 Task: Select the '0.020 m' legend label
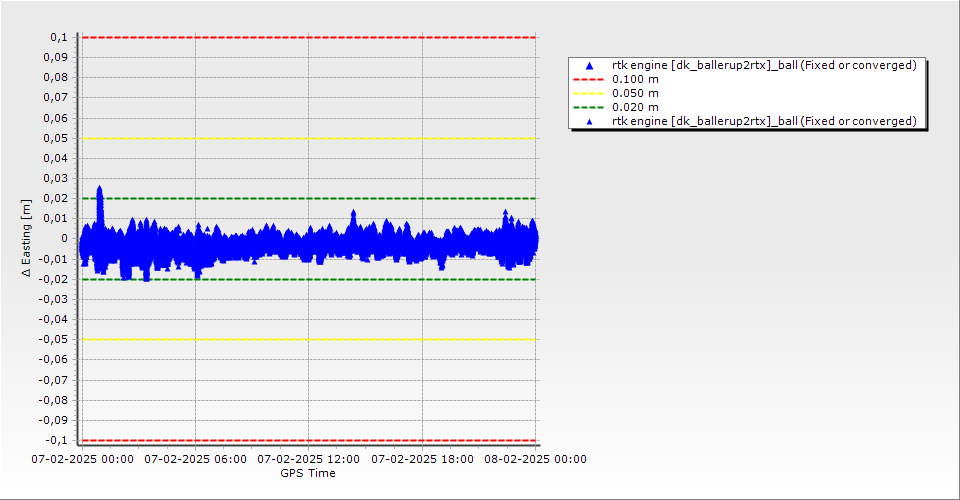(636, 108)
